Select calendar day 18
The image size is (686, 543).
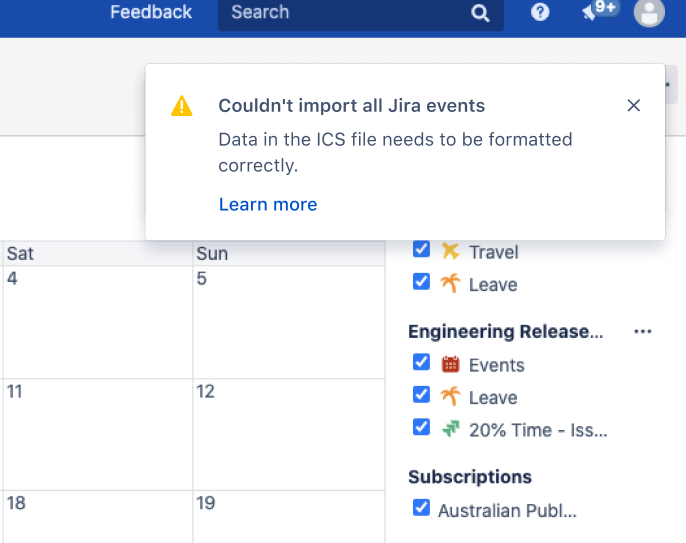coord(98,517)
